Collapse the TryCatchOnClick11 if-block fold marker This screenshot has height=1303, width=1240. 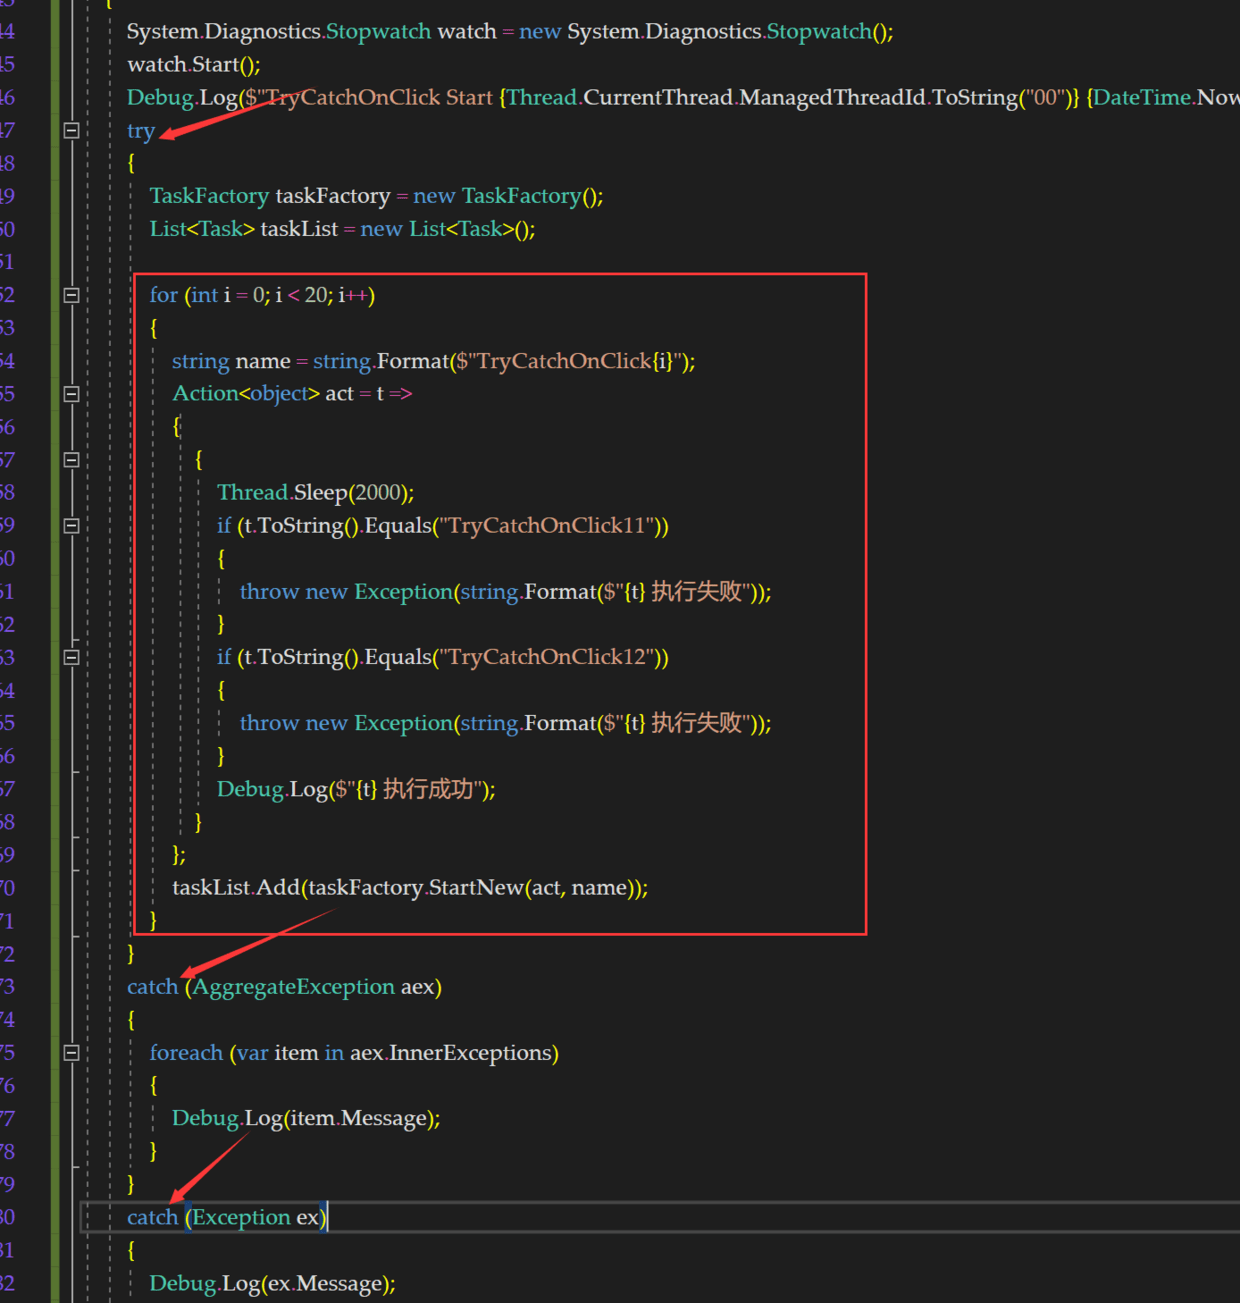(71, 526)
